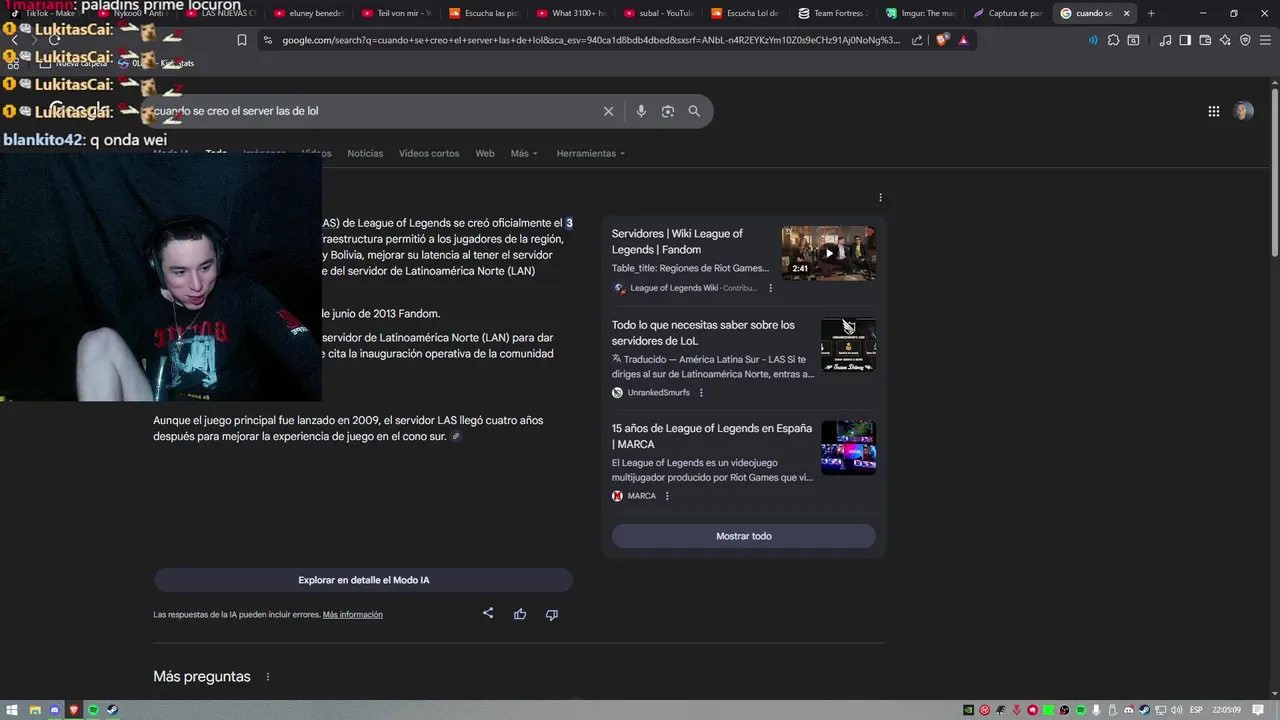Give the AI answer a thumbs up
Screen dimensions: 1280x720
pos(520,614)
